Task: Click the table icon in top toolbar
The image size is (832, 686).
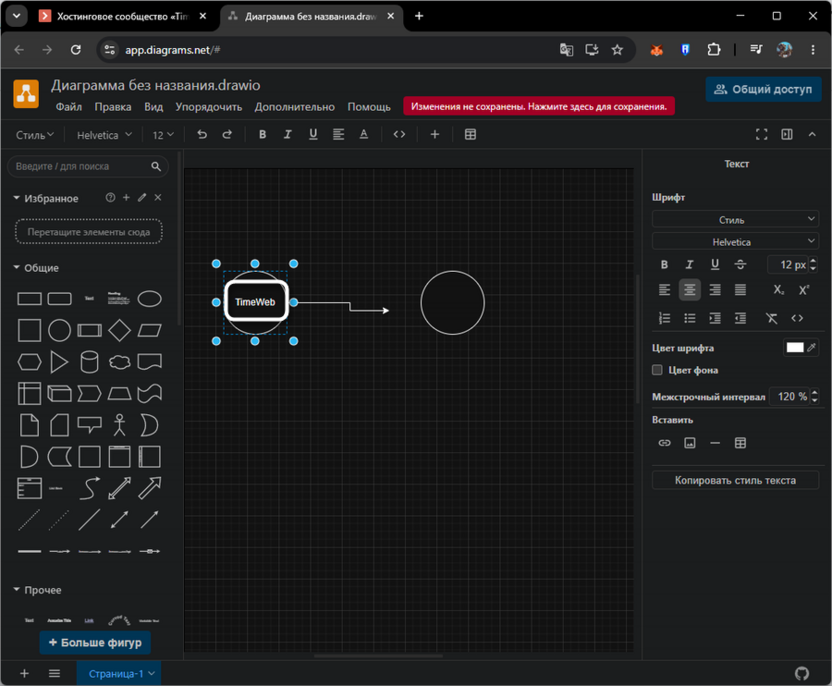Action: tap(470, 135)
